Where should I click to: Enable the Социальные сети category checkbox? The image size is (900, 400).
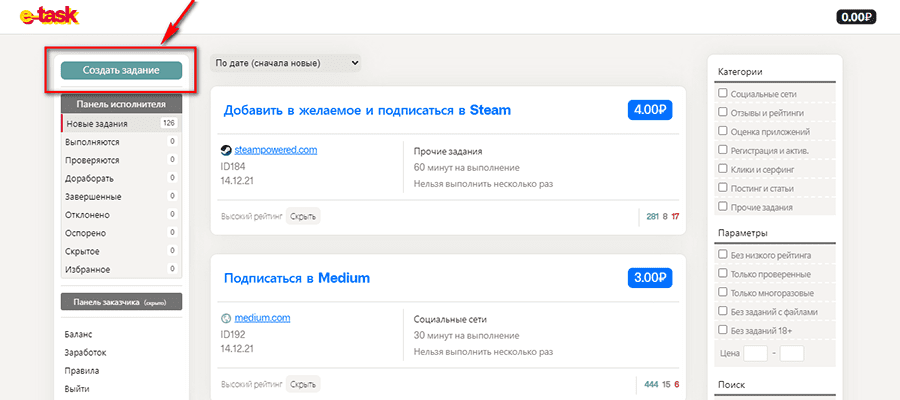tap(723, 93)
